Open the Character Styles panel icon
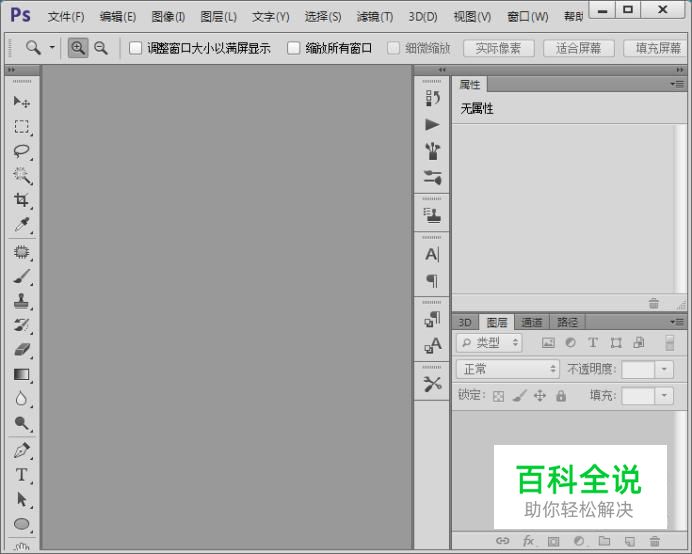 pyautogui.click(x=432, y=345)
